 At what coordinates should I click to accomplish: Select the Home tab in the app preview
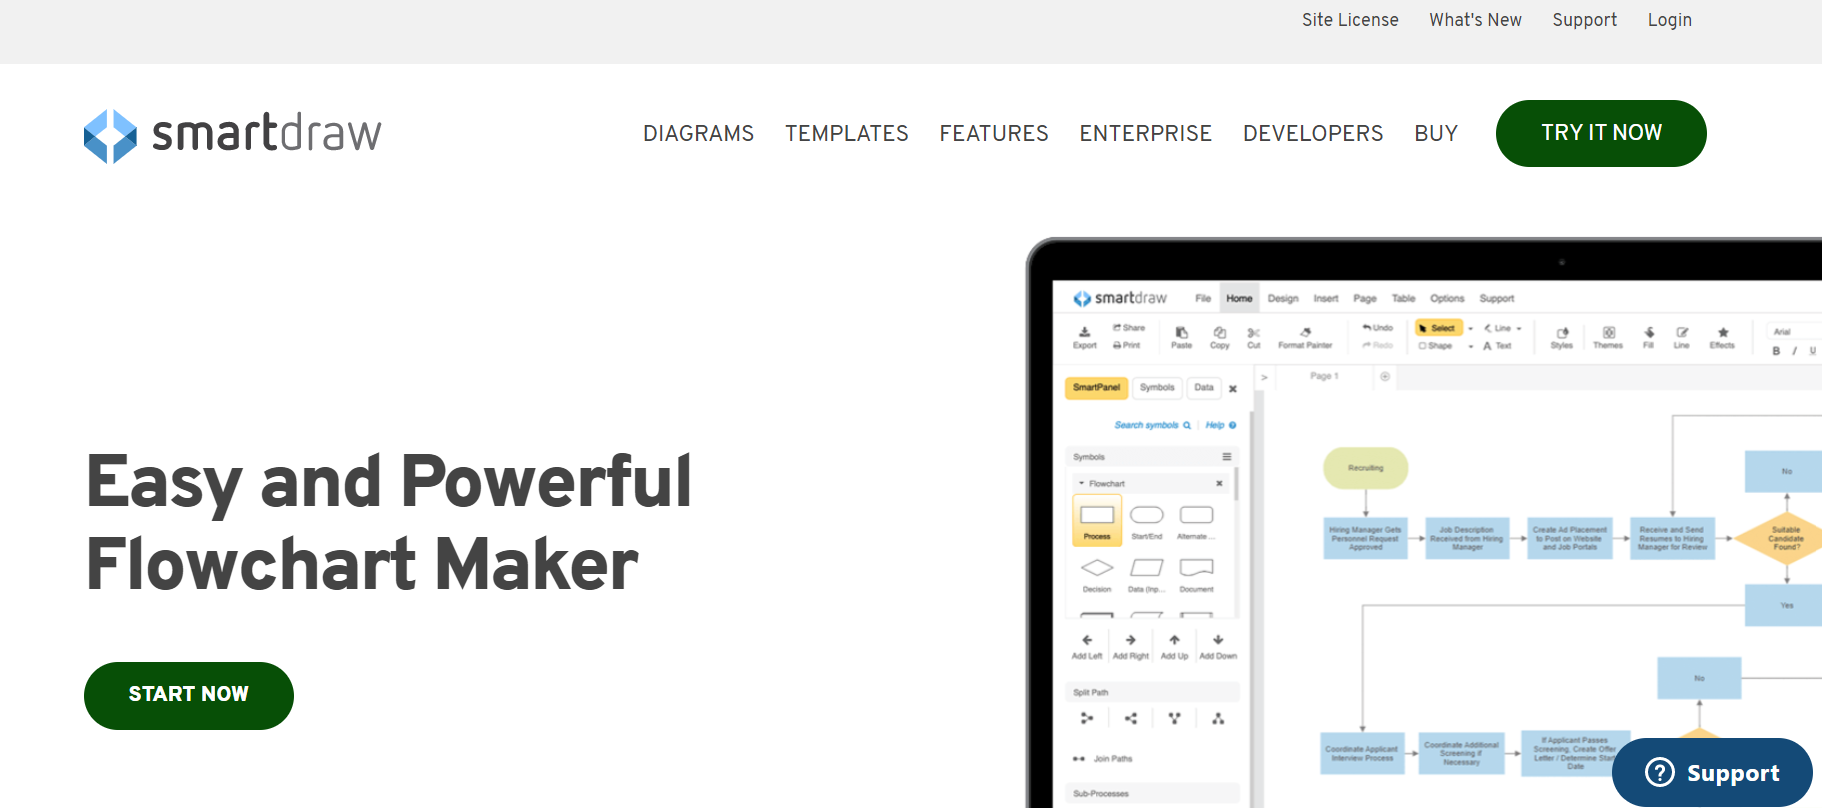point(1239,298)
